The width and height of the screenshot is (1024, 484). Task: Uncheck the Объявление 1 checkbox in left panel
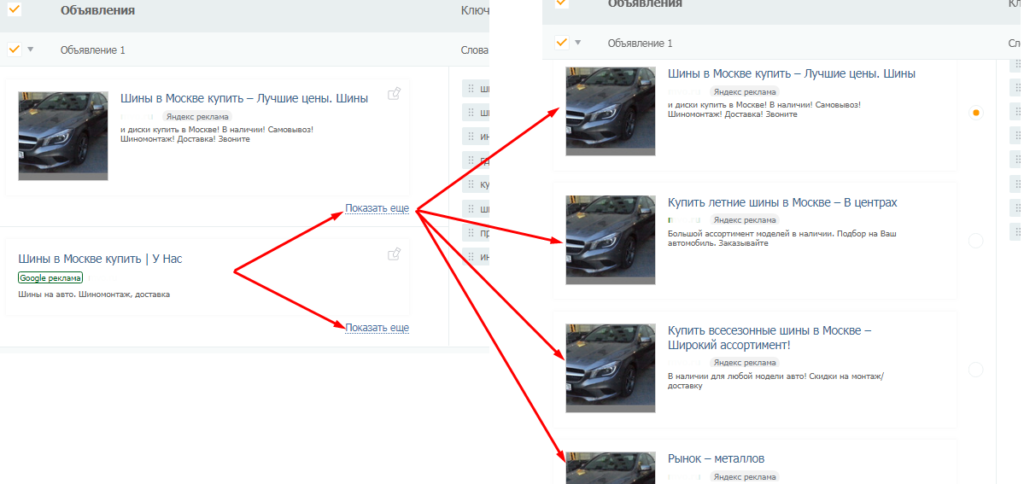point(14,47)
